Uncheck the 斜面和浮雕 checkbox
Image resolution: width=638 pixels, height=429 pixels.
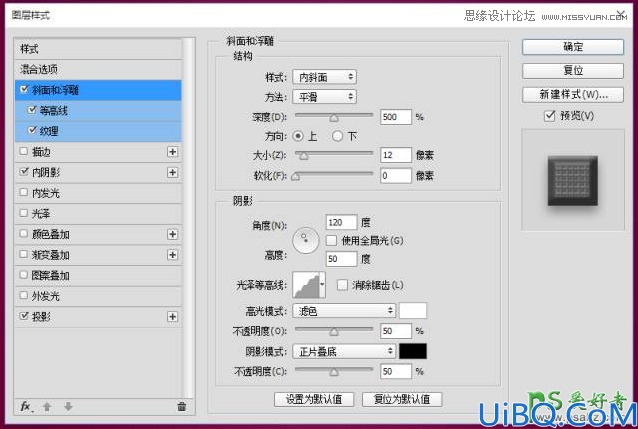(24, 89)
